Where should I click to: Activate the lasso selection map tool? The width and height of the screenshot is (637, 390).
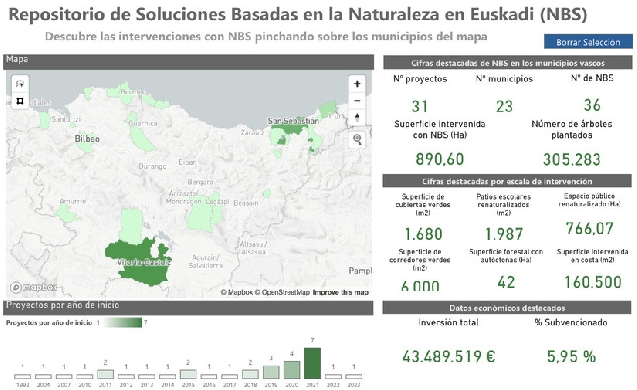pos(20,84)
